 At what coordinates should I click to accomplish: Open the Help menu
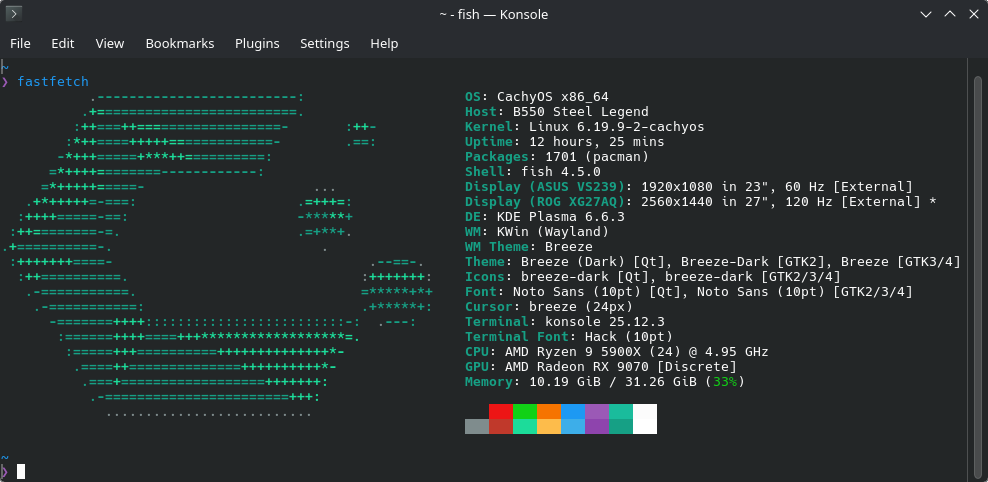click(384, 43)
